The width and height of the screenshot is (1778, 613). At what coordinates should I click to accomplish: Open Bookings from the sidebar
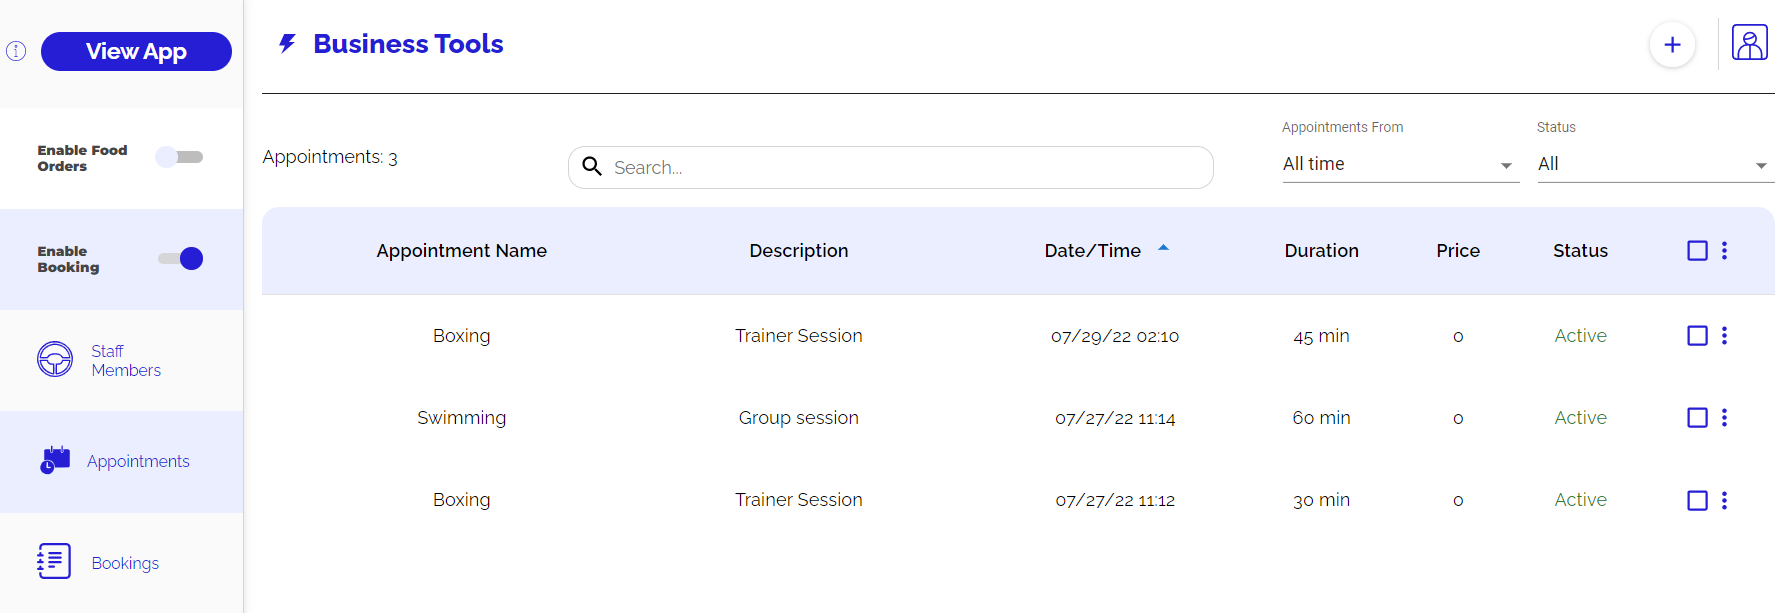point(125,563)
